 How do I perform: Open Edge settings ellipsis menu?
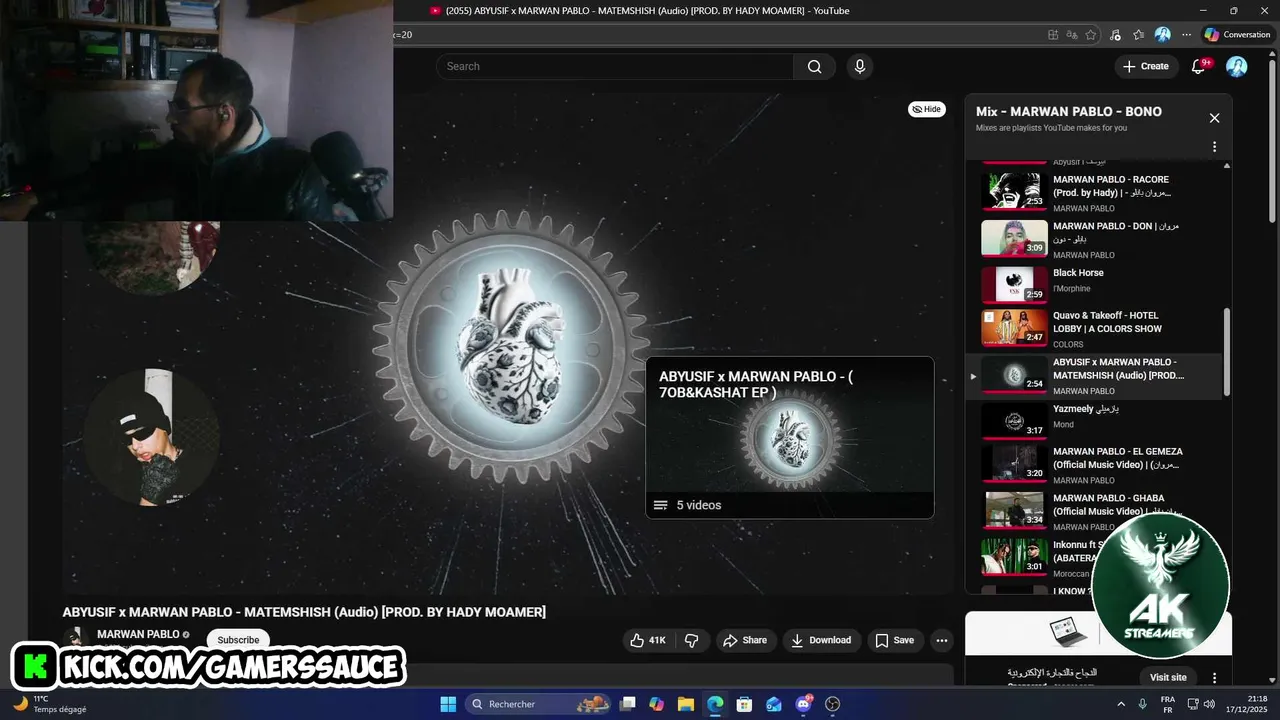[1186, 34]
